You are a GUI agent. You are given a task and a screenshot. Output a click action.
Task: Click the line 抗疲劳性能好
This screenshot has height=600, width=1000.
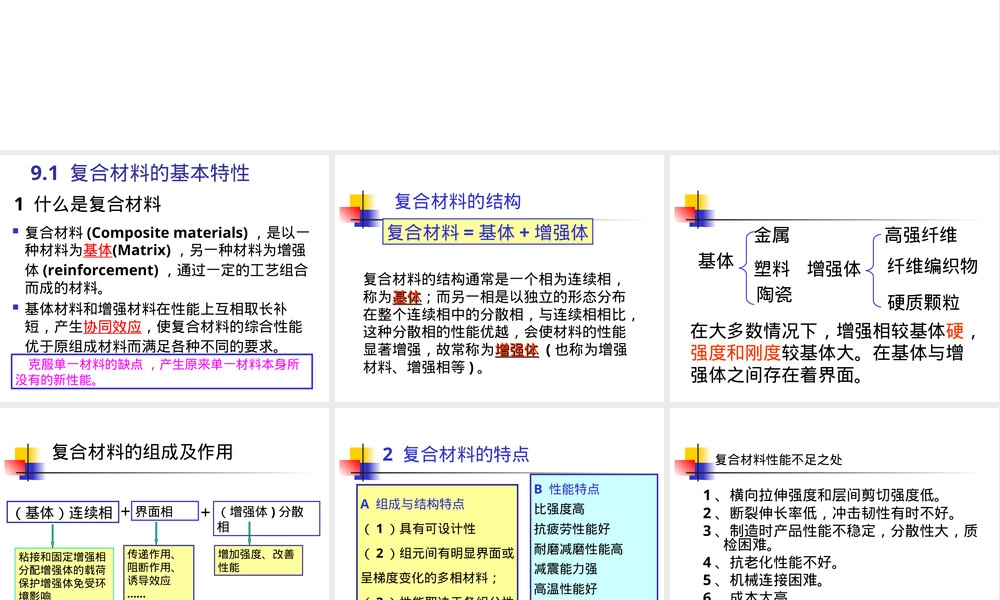click(x=572, y=529)
